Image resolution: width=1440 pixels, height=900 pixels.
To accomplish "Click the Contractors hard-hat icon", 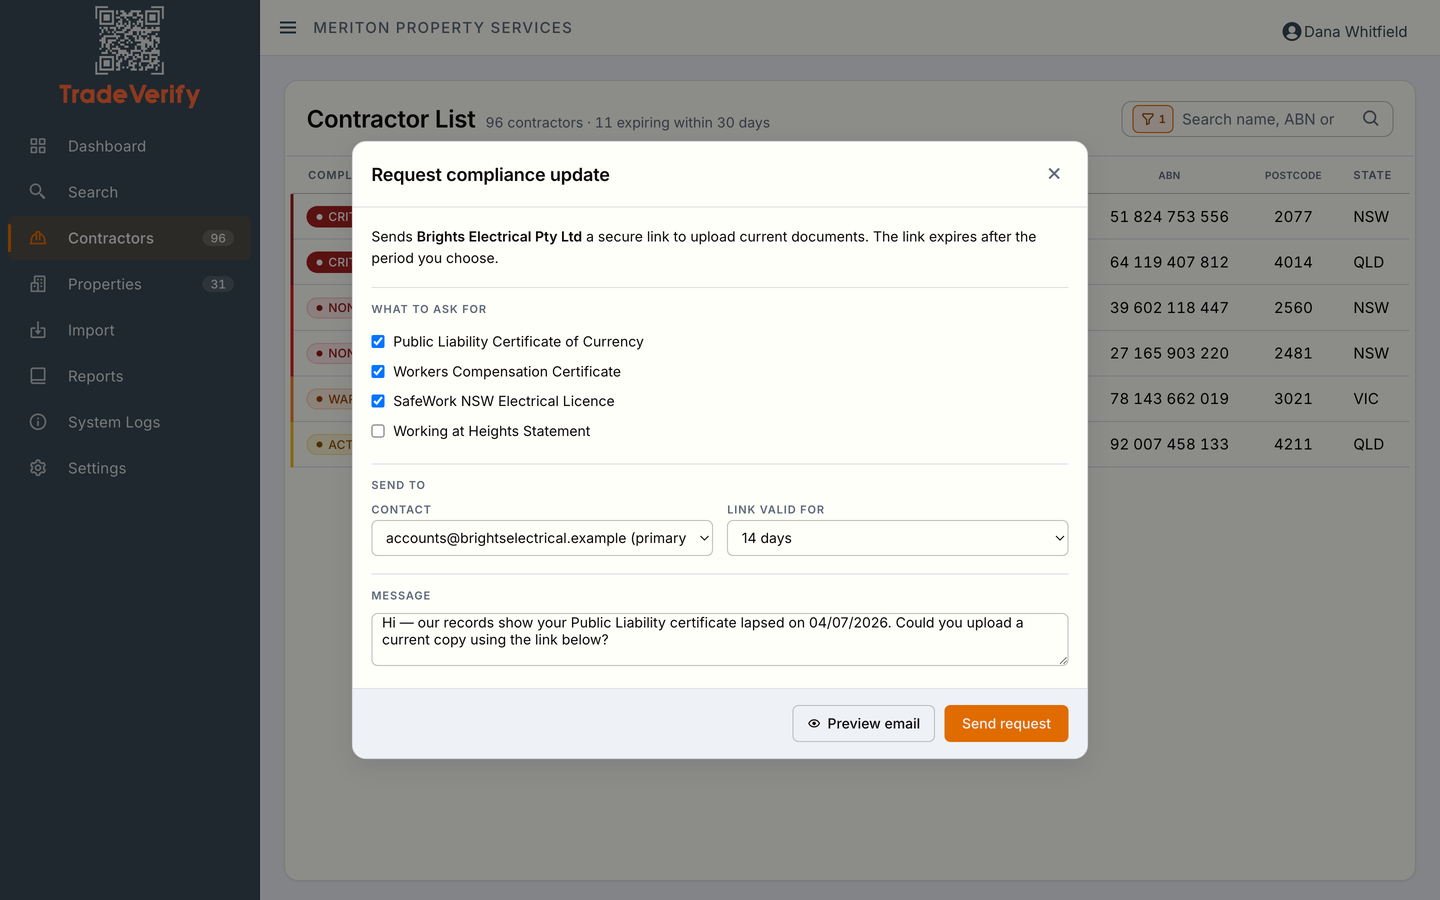I will point(38,238).
